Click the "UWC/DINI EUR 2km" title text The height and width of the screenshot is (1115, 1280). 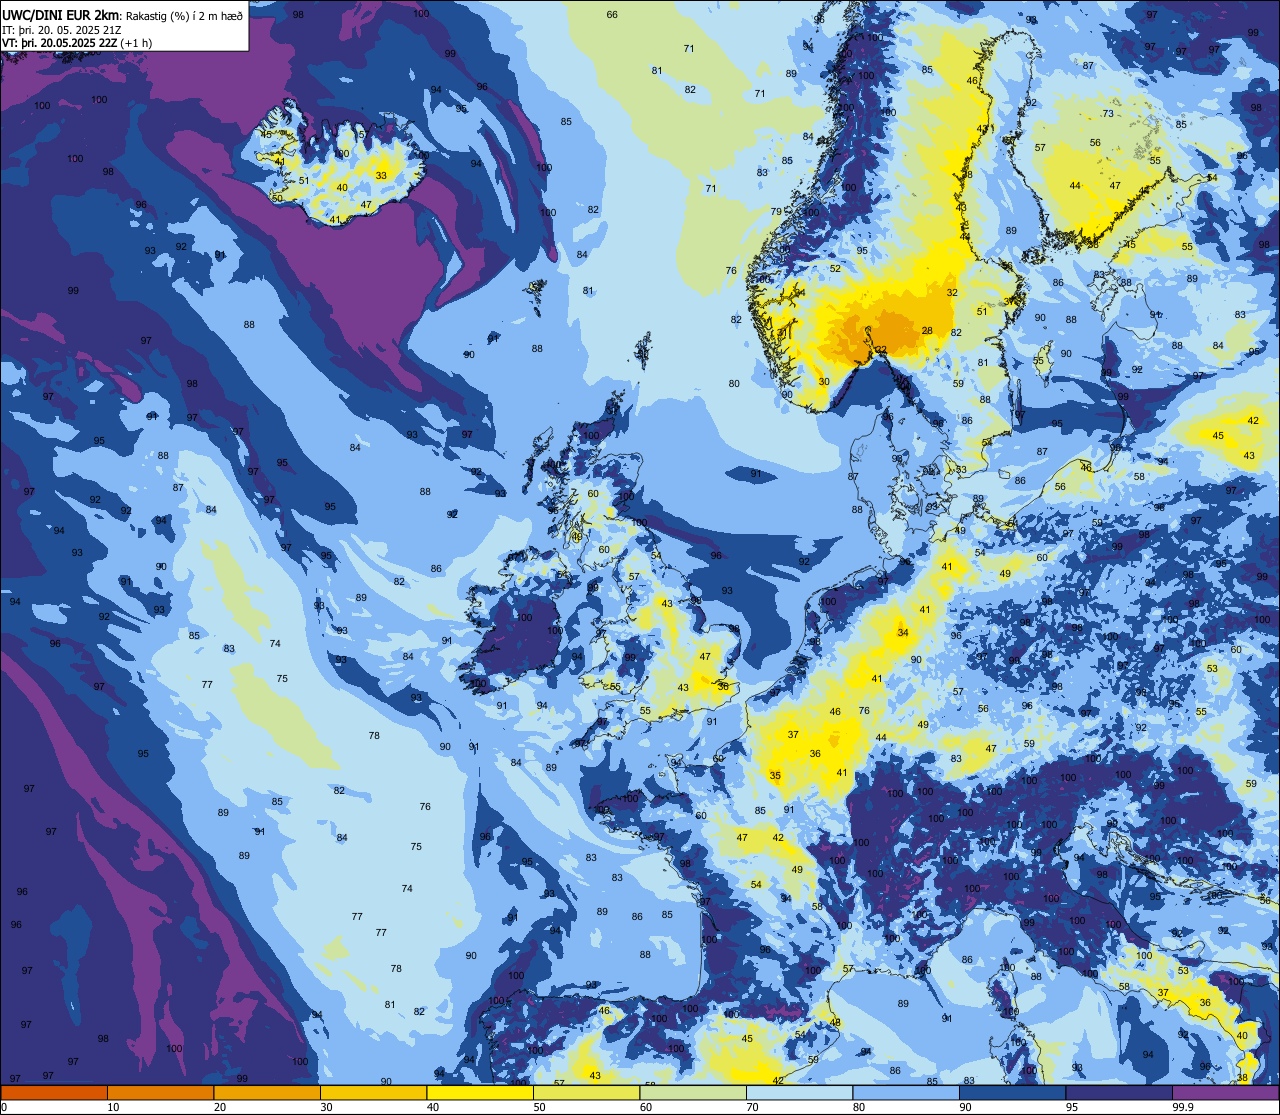(x=60, y=15)
